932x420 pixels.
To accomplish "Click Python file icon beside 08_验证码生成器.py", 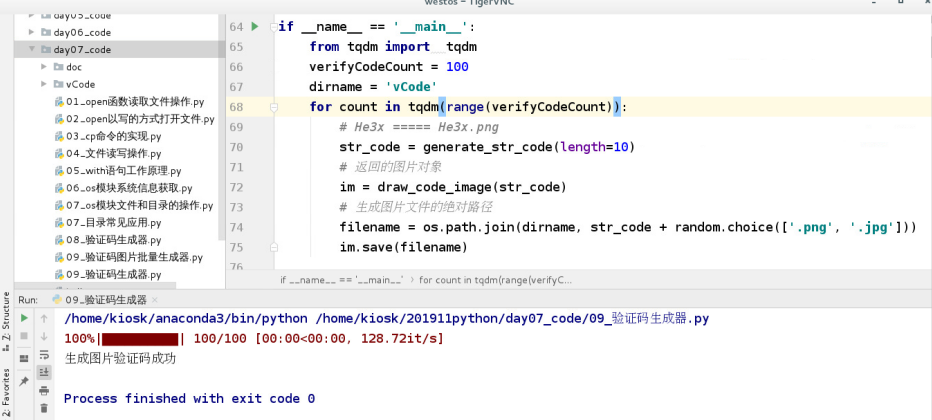I will (x=59, y=240).
